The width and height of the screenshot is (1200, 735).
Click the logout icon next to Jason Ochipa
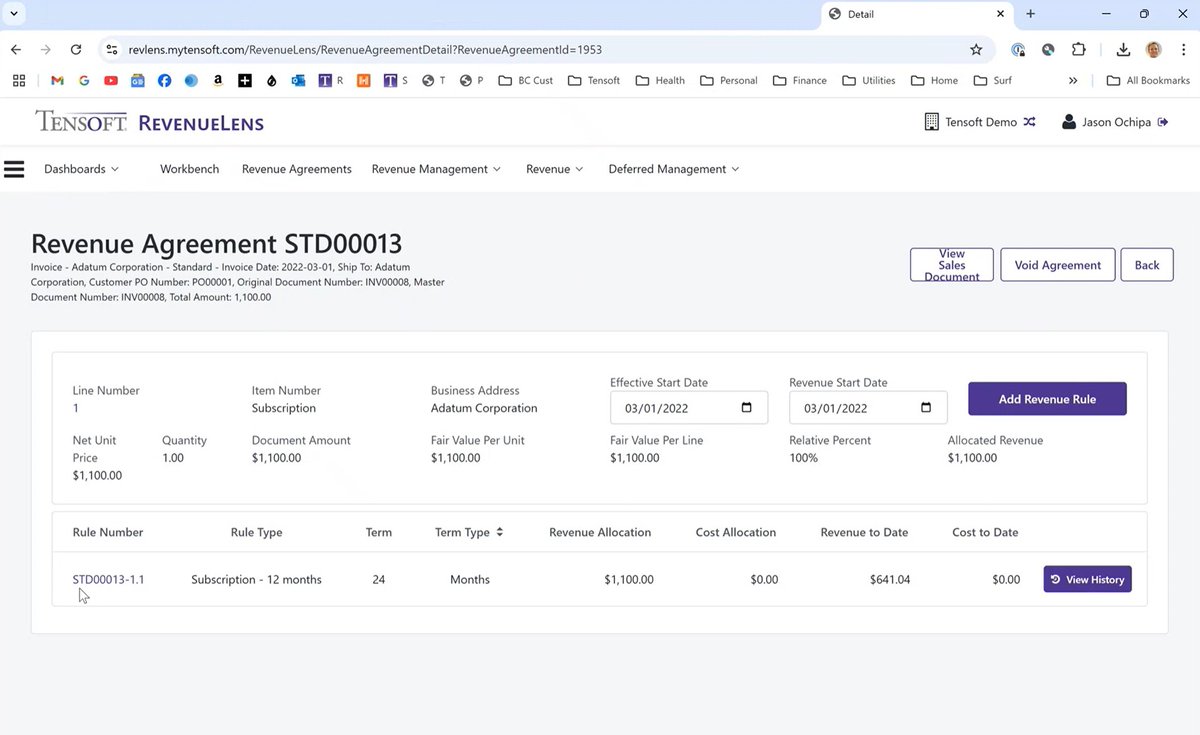pos(1163,121)
